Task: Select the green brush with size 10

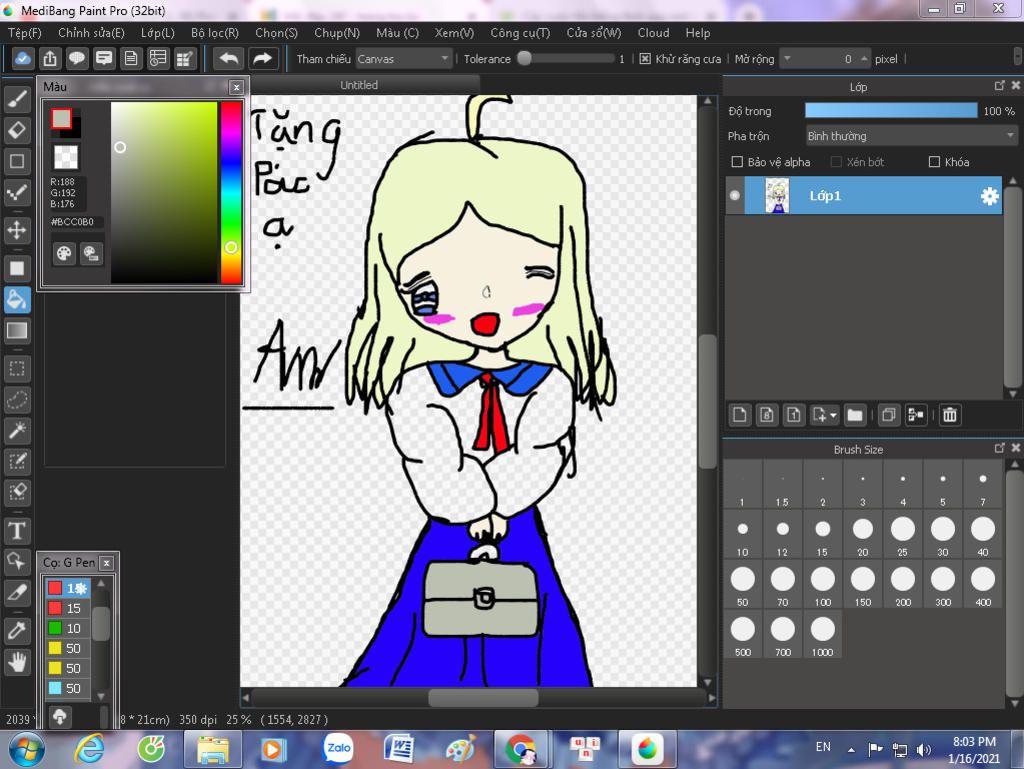Action: click(x=67, y=628)
